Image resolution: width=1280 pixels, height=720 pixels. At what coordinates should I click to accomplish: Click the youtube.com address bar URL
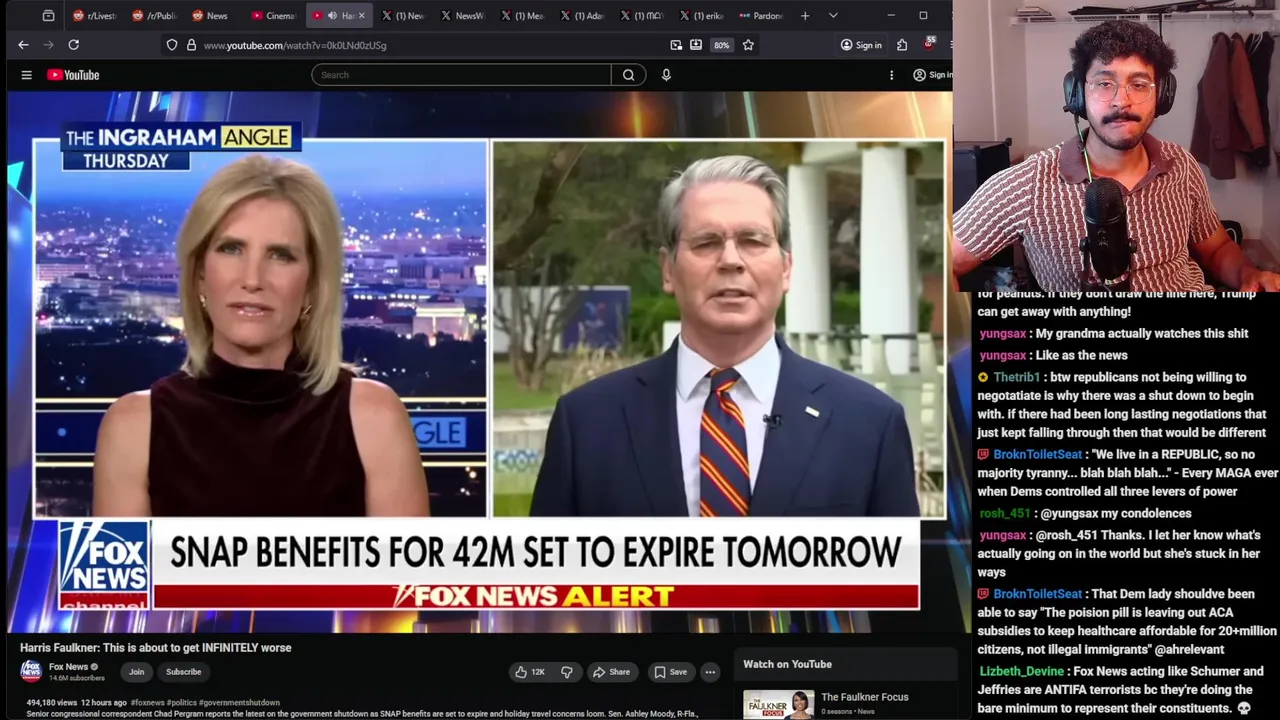[x=295, y=45]
